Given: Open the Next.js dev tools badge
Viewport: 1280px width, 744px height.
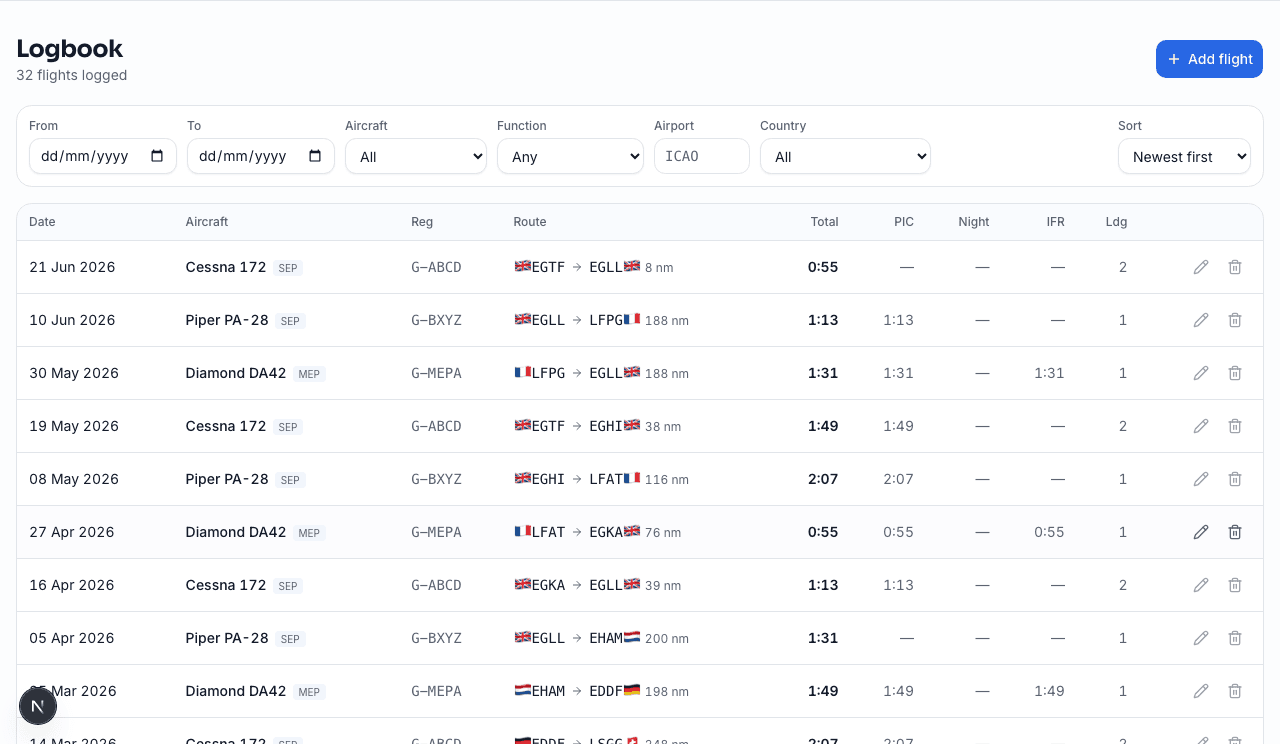Looking at the screenshot, I should click(38, 706).
